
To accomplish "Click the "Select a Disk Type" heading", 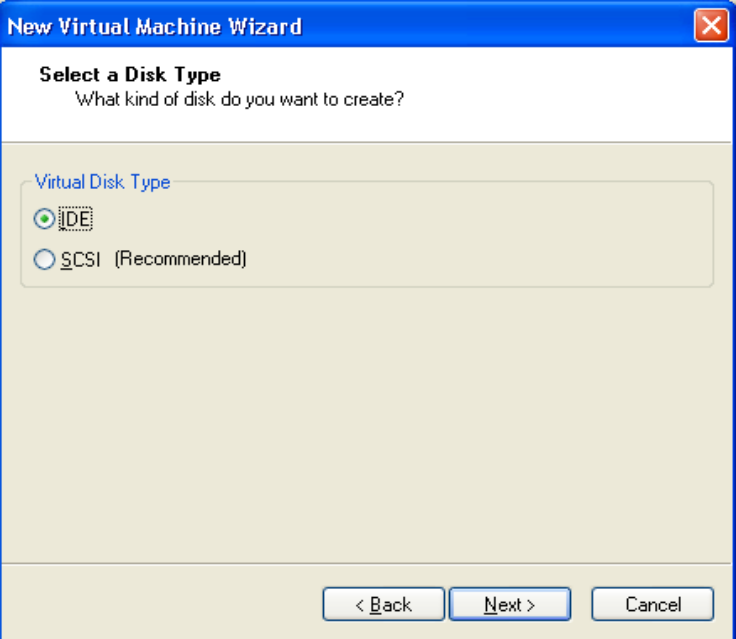I will pos(130,75).
